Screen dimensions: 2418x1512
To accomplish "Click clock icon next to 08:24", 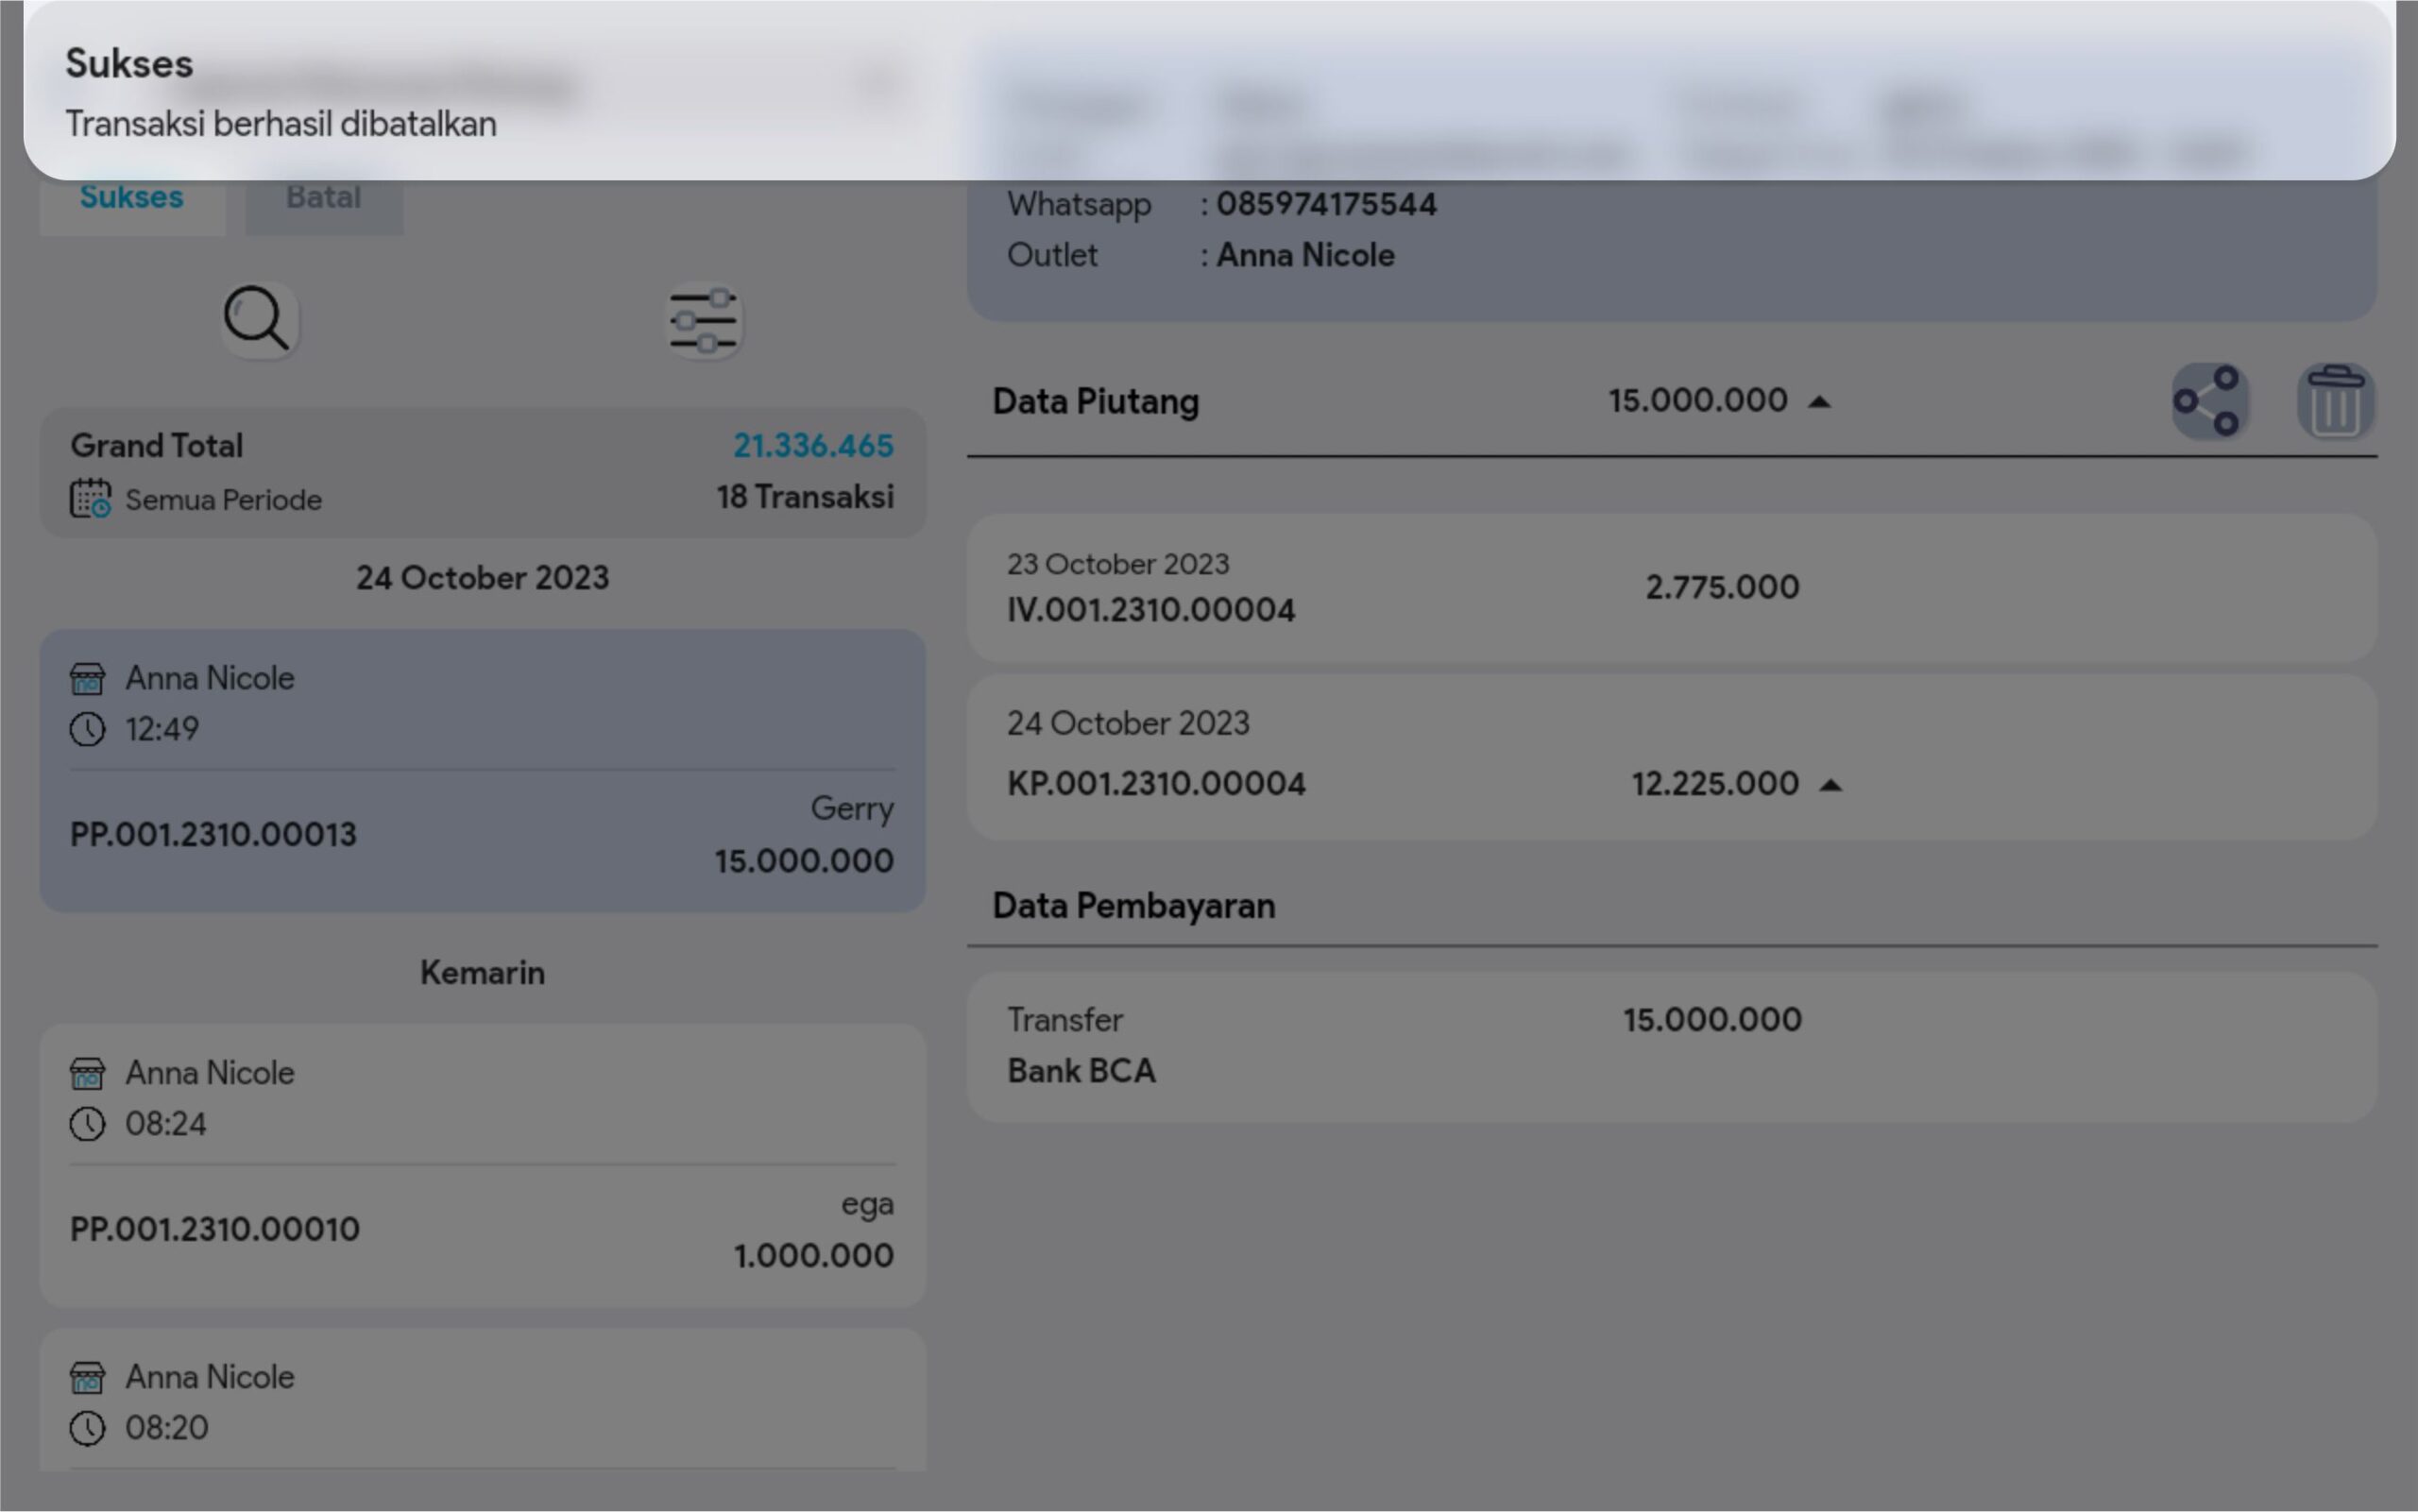I will click(87, 1124).
